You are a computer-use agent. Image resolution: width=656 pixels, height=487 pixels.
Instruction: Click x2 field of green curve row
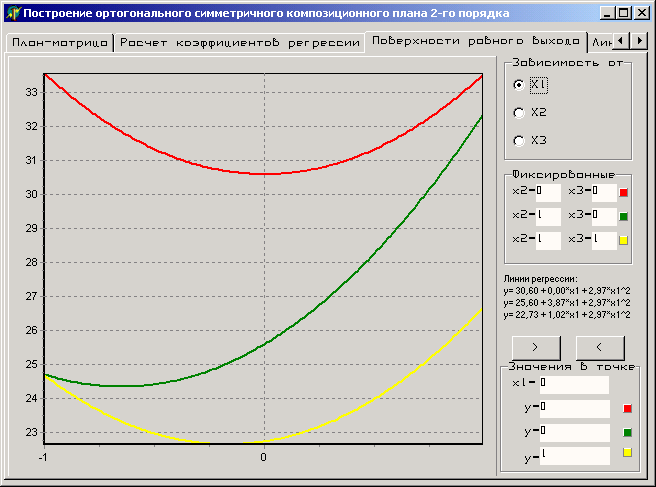[548, 216]
